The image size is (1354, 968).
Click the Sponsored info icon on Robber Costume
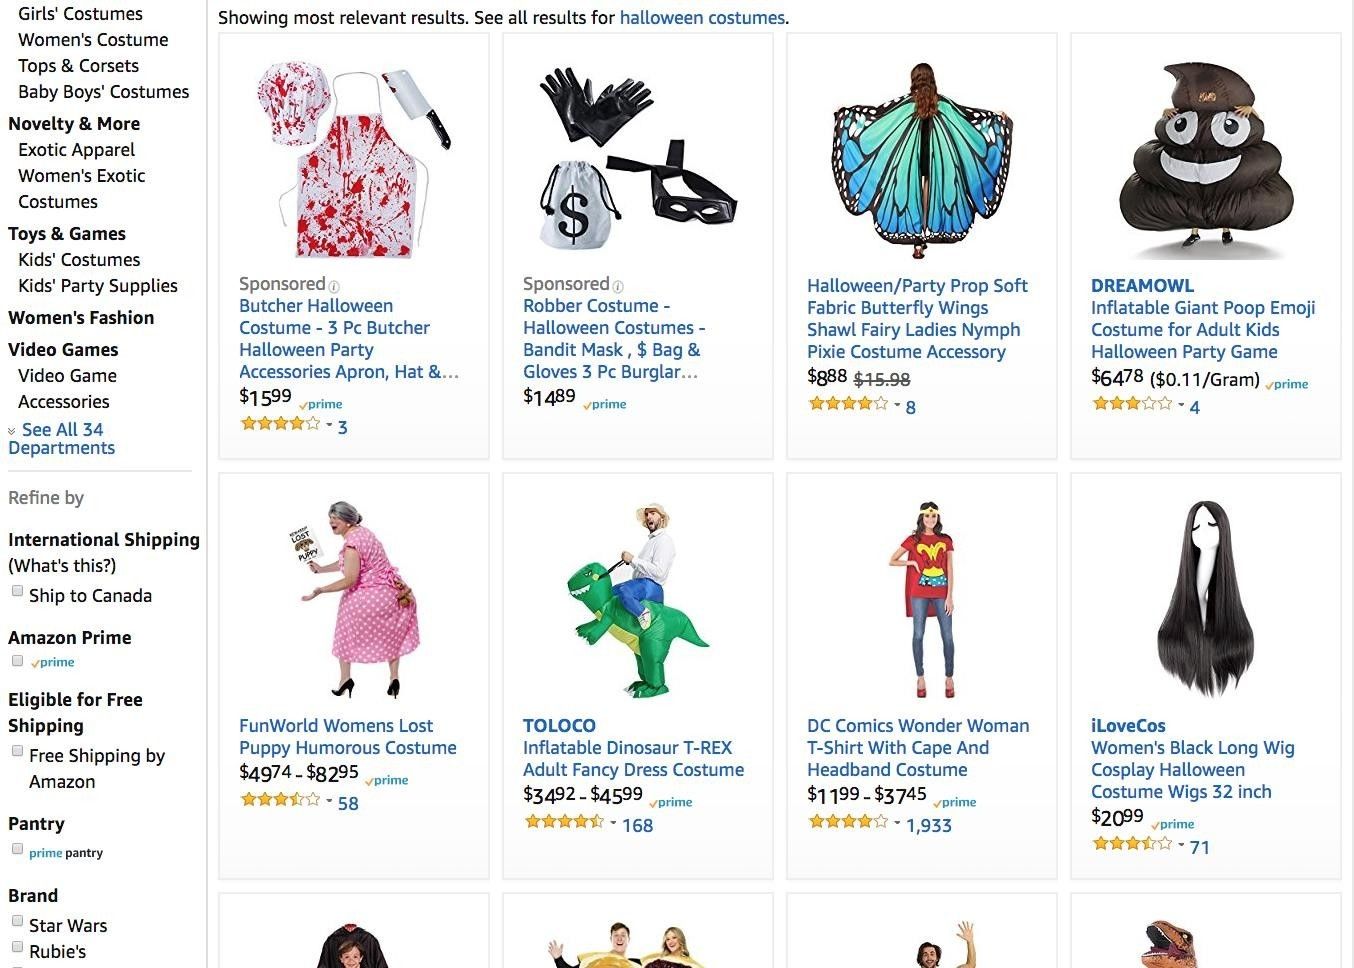[x=618, y=286]
